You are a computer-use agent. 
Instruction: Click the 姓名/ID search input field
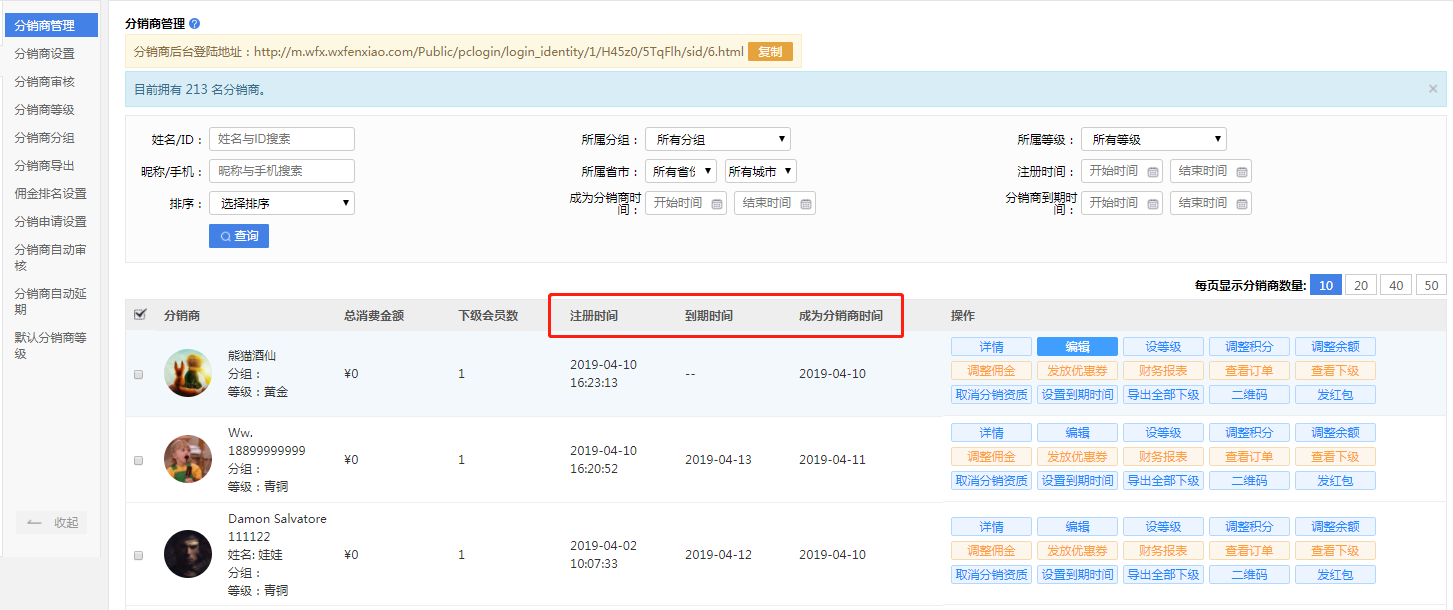pyautogui.click(x=281, y=139)
